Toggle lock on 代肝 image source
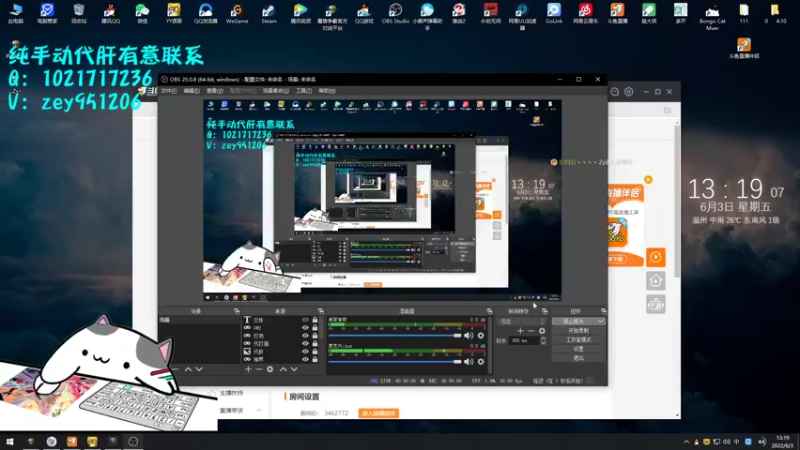The width and height of the screenshot is (800, 450). click(x=315, y=352)
